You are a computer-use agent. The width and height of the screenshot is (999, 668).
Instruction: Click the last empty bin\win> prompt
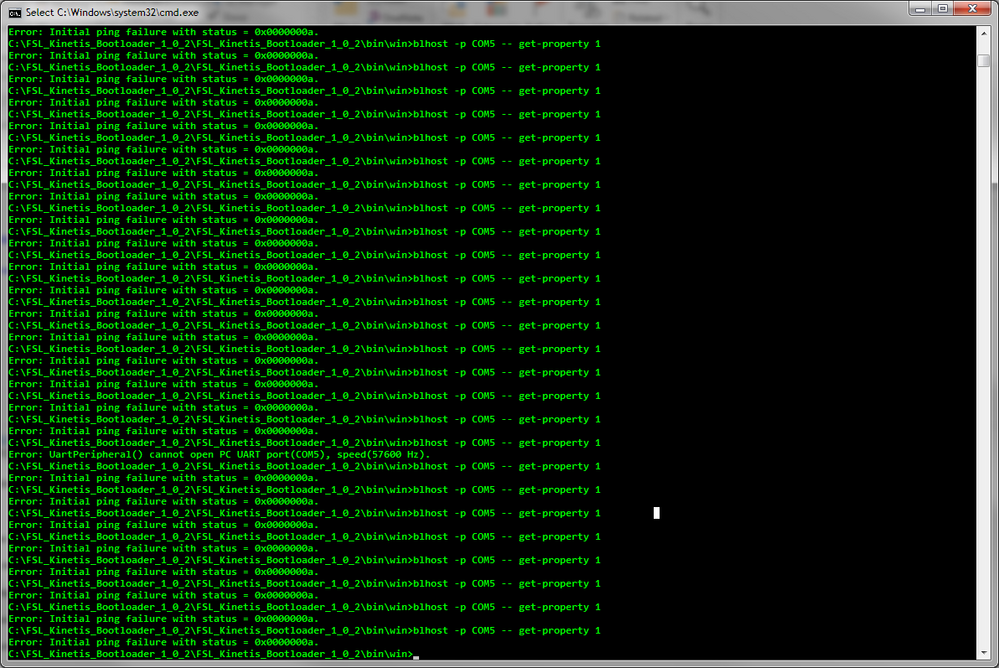click(x=210, y=654)
